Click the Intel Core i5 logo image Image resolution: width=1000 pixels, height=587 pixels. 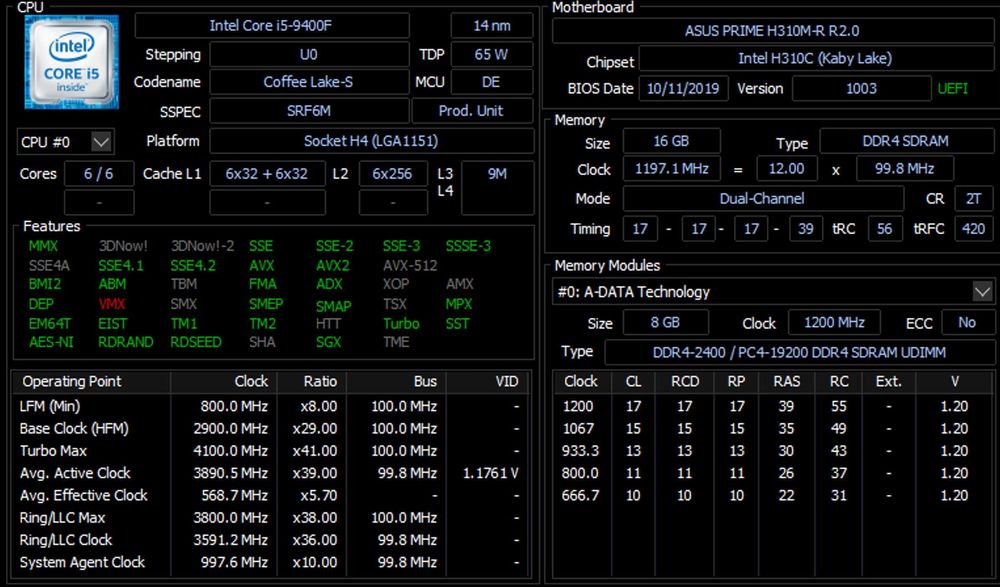(x=71, y=62)
